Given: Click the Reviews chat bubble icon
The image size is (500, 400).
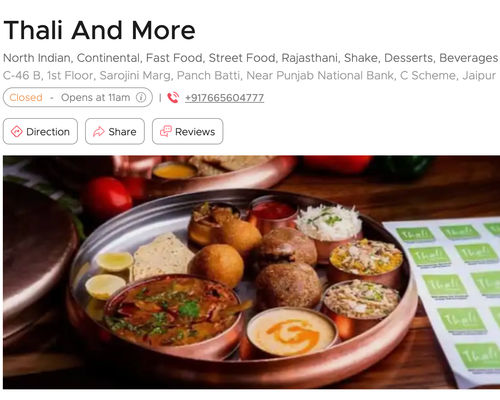Looking at the screenshot, I should pos(166,131).
